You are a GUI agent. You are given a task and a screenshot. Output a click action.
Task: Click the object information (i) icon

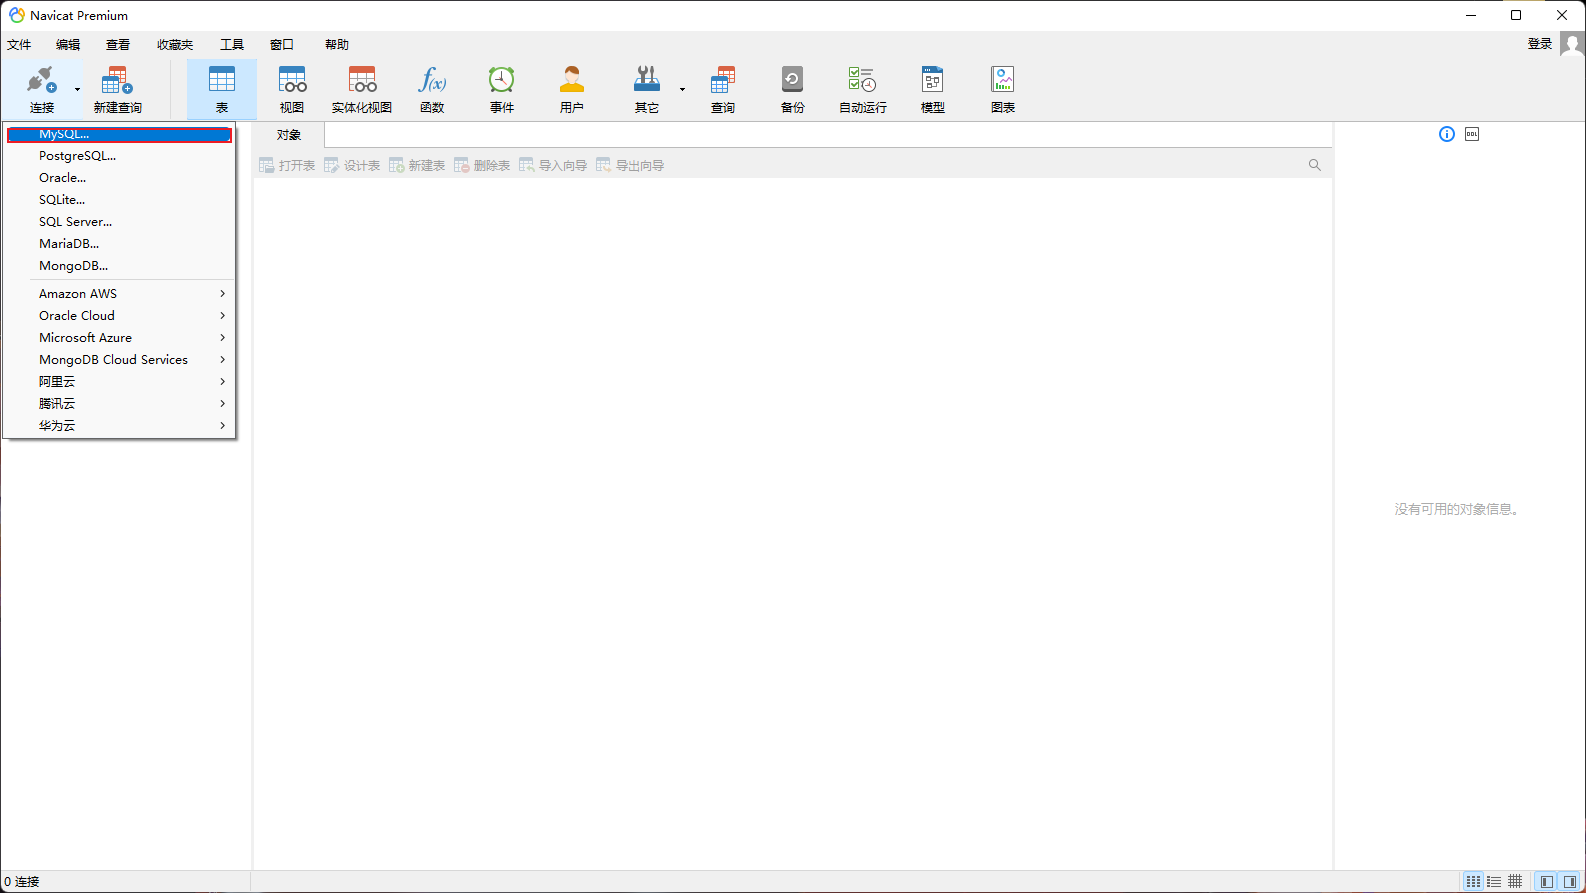tap(1447, 134)
